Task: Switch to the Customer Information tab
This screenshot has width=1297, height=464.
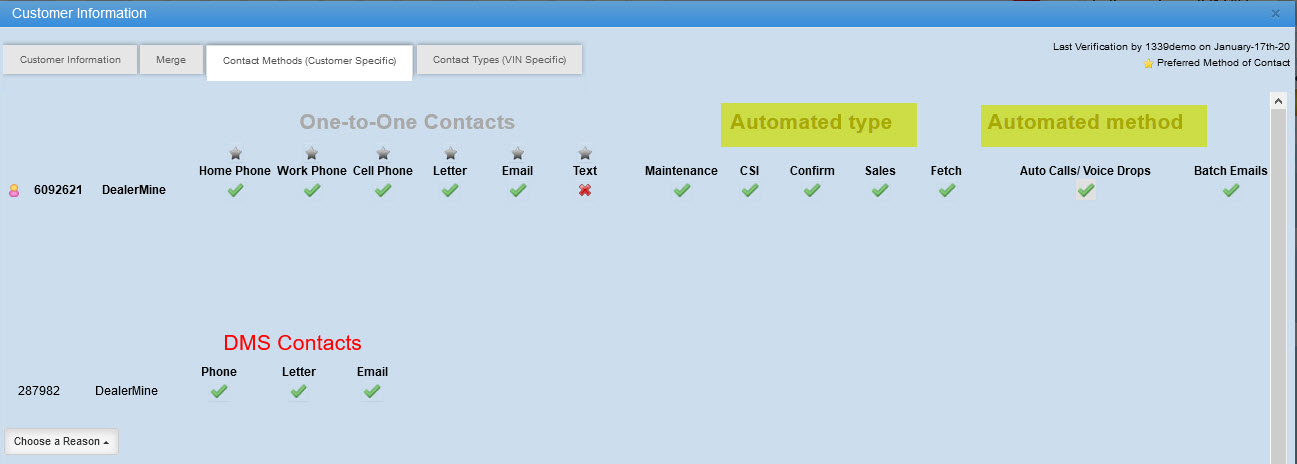Action: coord(70,60)
